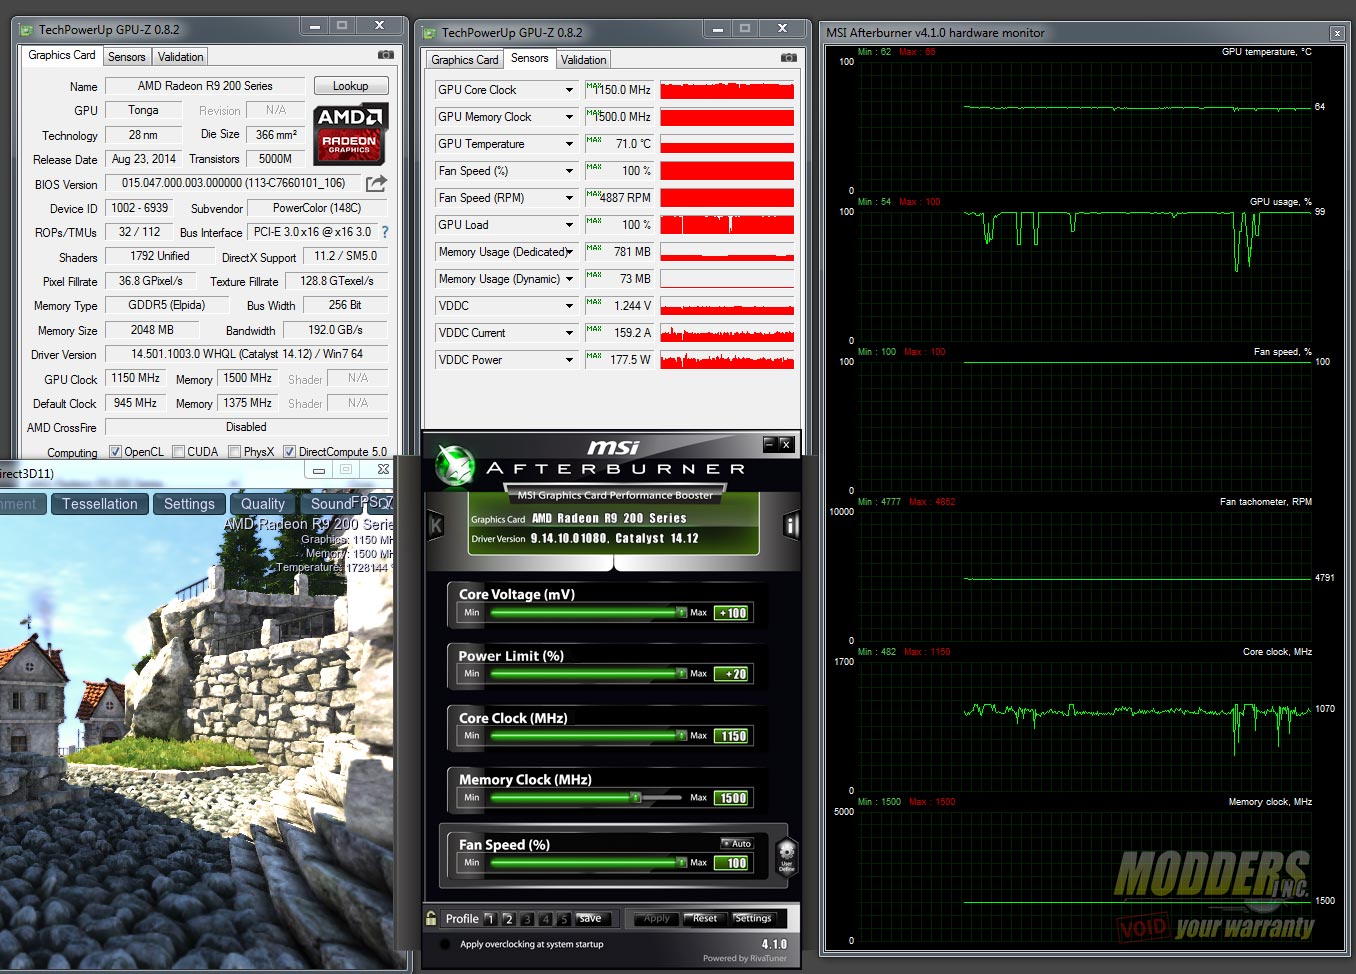Click the User Define fan gear icon

pyautogui.click(x=787, y=855)
